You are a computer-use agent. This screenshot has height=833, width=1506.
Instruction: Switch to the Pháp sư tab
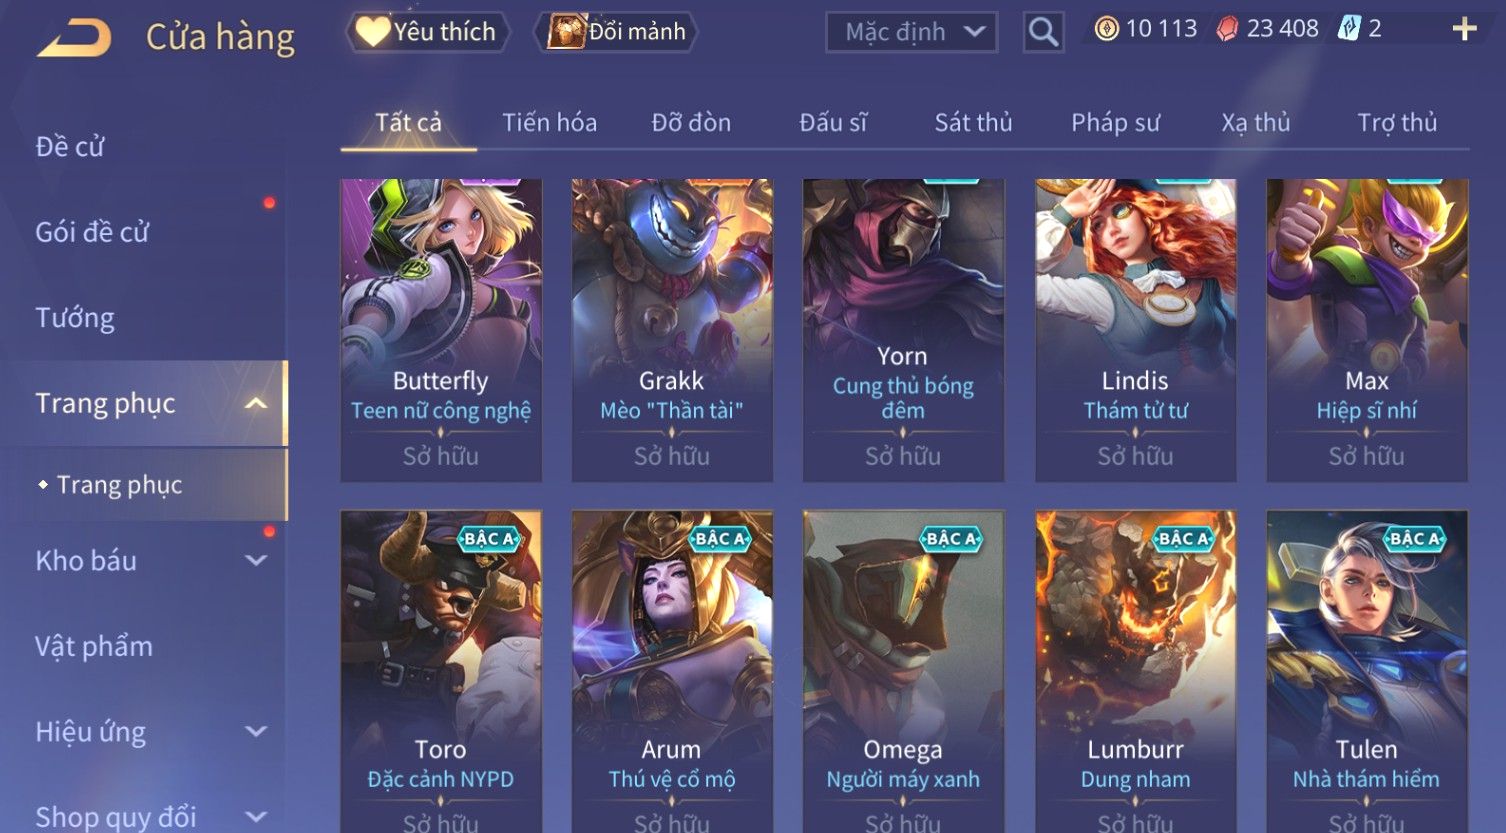coord(1115,123)
